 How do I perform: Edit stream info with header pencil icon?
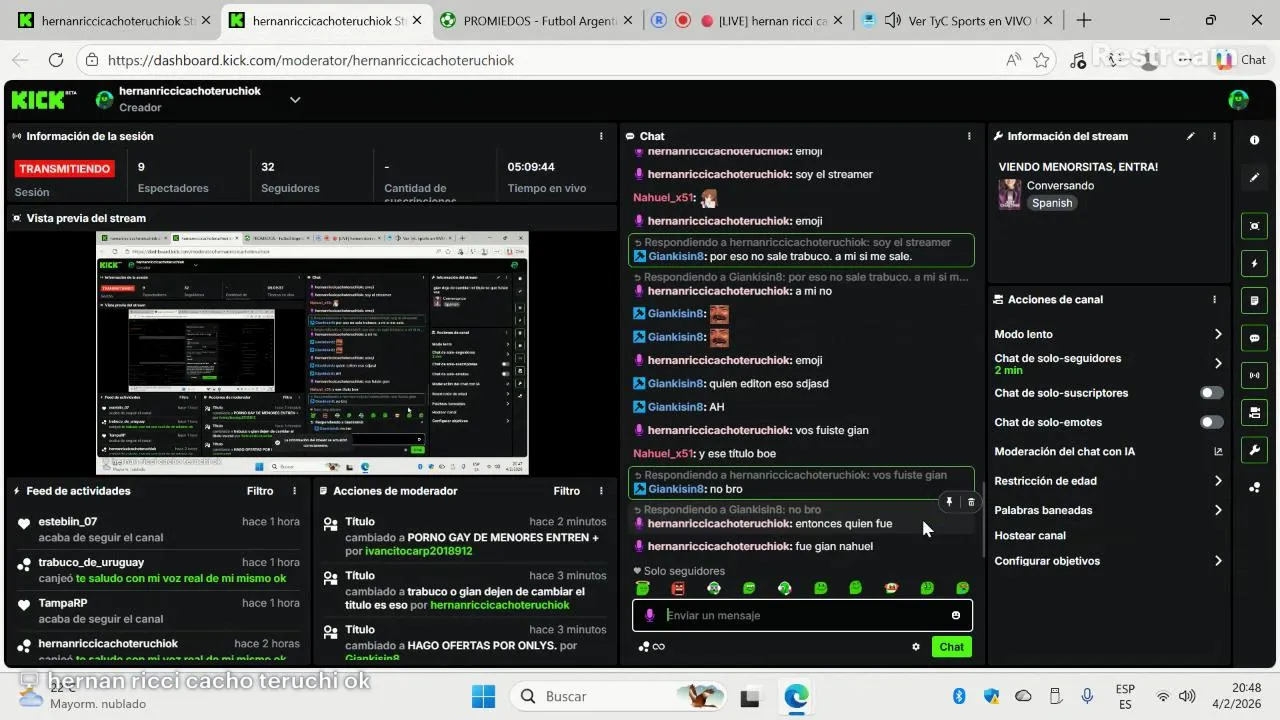click(x=1190, y=136)
